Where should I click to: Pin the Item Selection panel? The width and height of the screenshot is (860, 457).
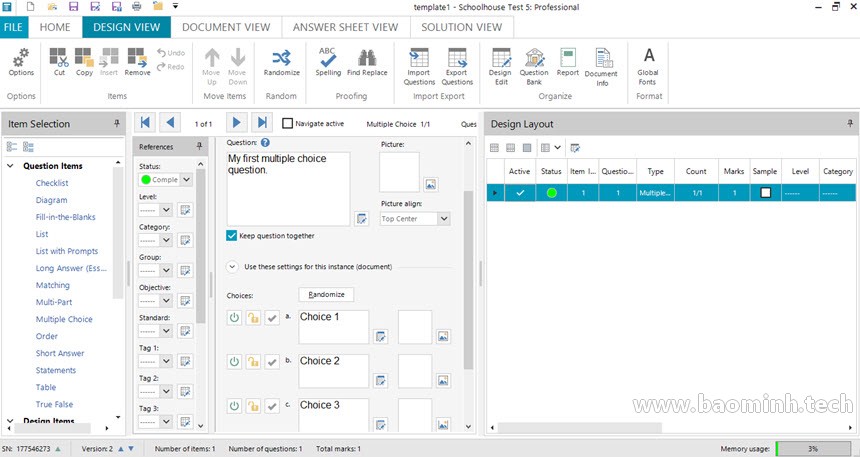pos(116,124)
